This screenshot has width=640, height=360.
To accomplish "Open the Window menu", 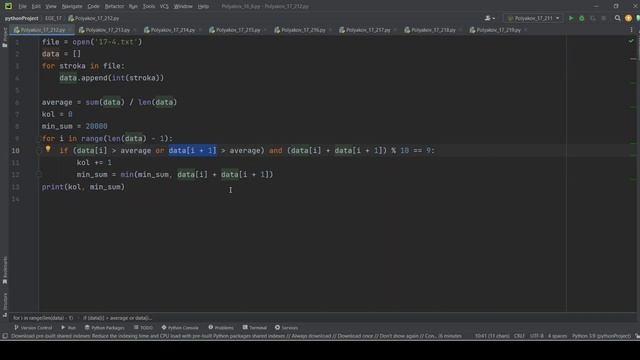I will [x=183, y=7].
